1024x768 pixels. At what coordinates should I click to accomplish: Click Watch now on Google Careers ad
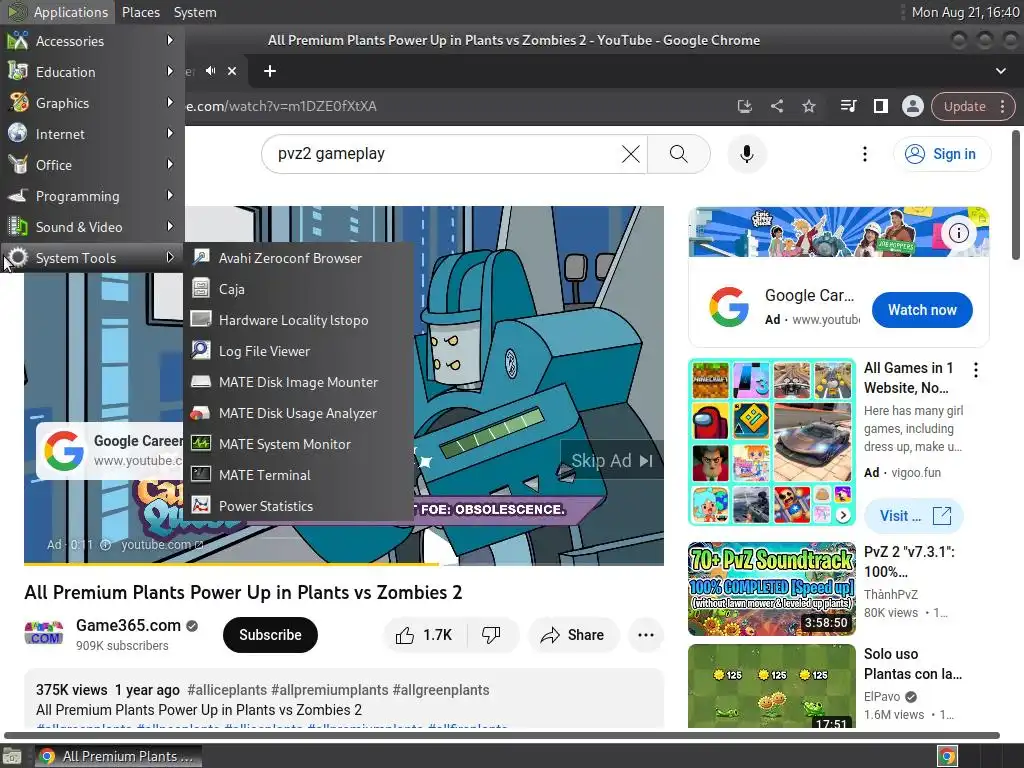pos(921,310)
